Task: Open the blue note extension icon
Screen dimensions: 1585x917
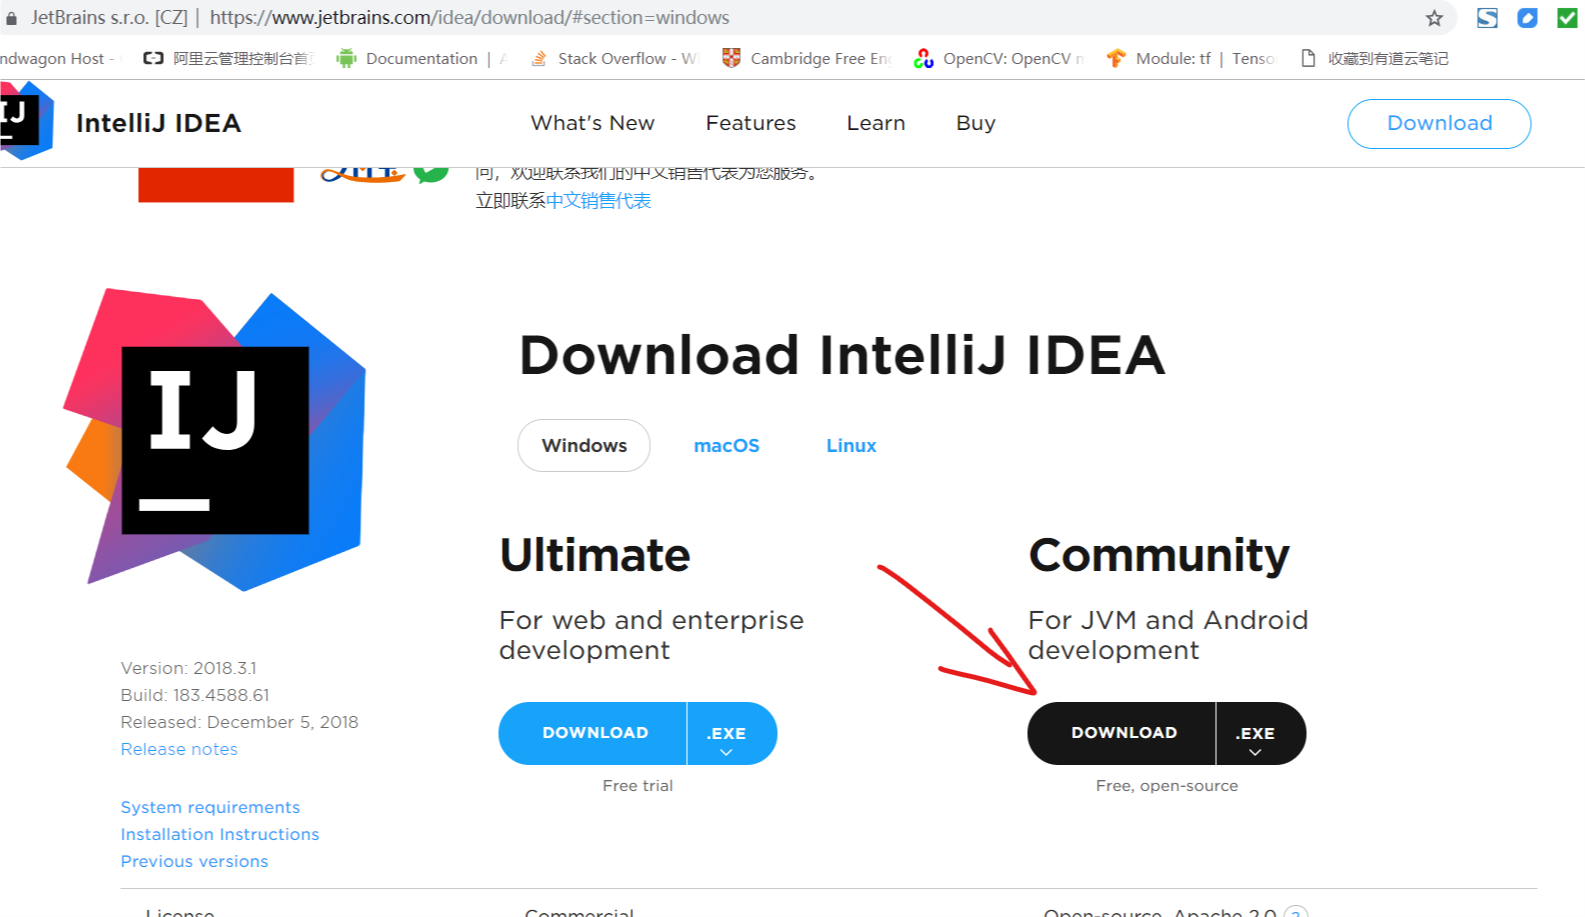Action: 1527,18
